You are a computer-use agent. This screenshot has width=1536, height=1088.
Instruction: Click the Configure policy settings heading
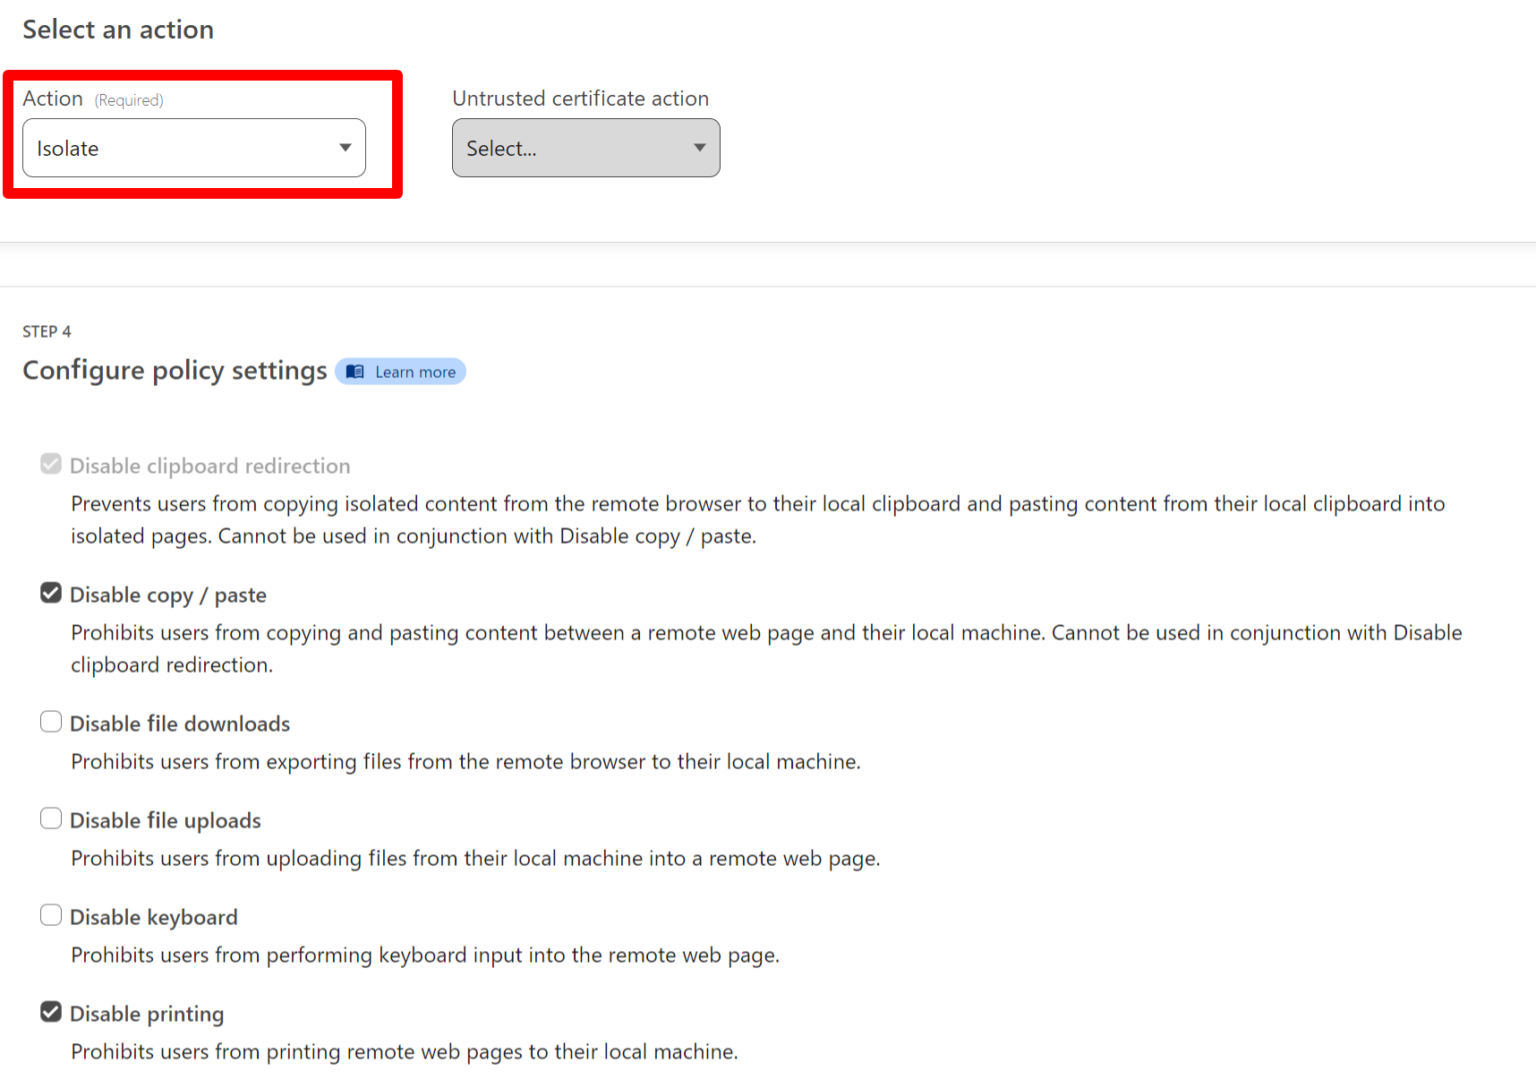174,370
